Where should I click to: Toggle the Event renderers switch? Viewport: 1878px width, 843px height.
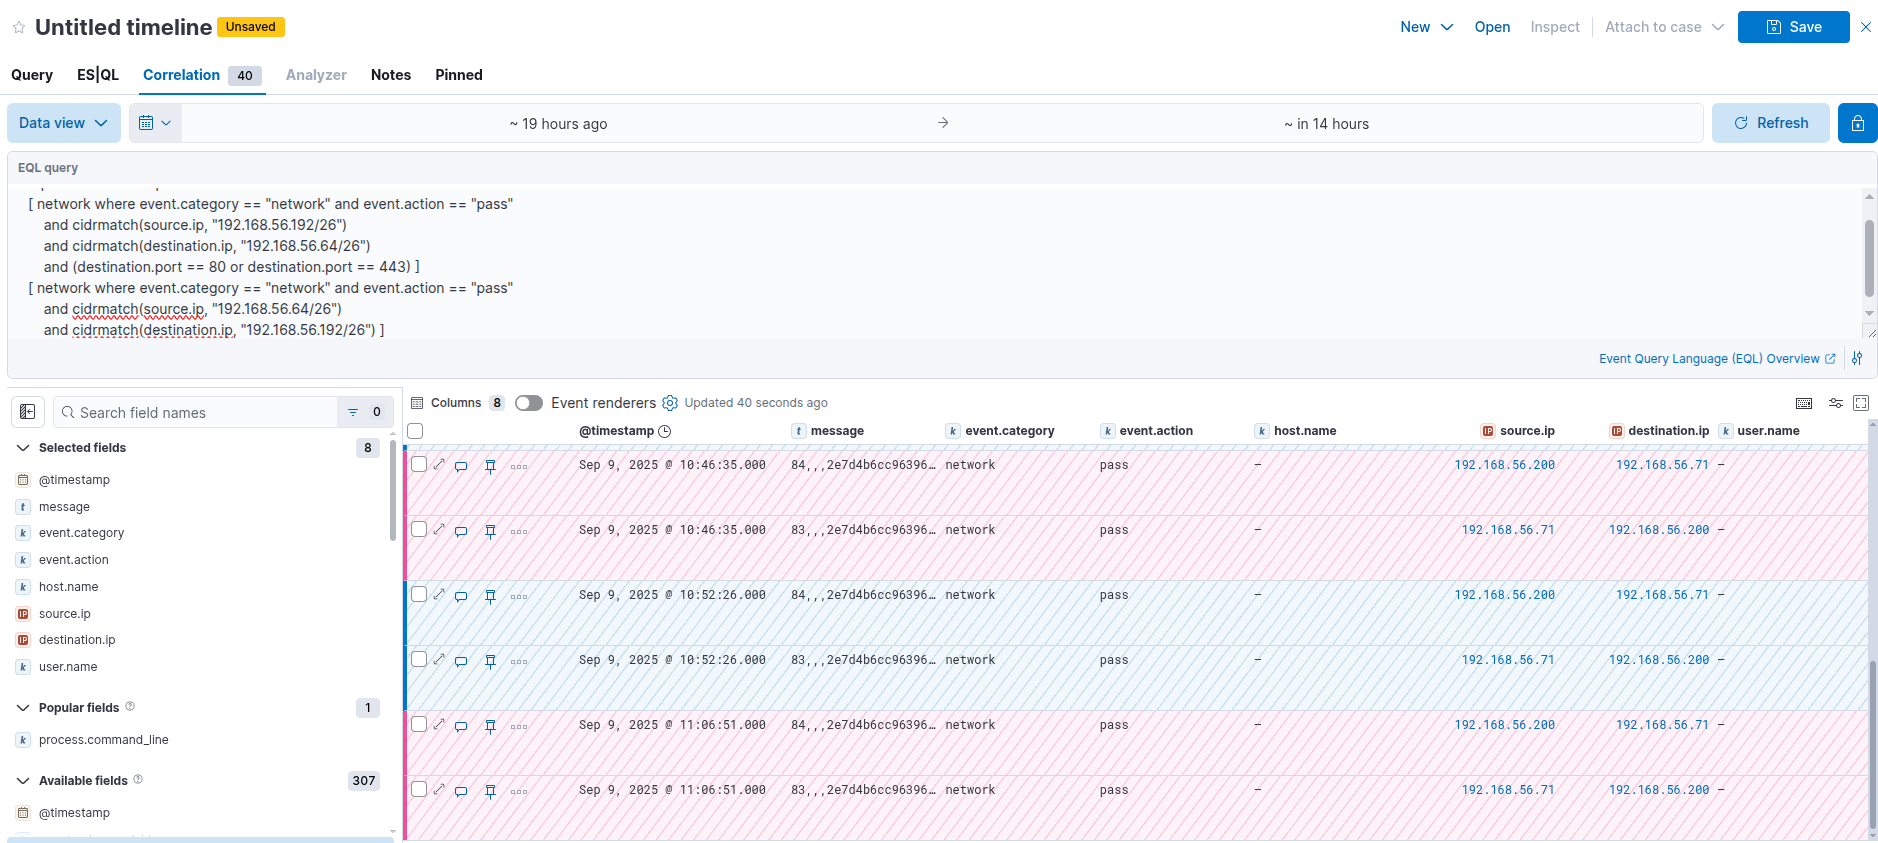coord(529,403)
